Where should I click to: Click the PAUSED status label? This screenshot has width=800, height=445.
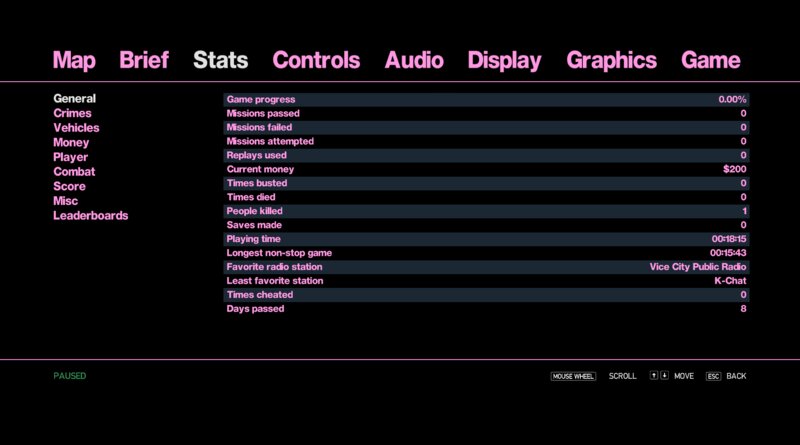point(70,376)
